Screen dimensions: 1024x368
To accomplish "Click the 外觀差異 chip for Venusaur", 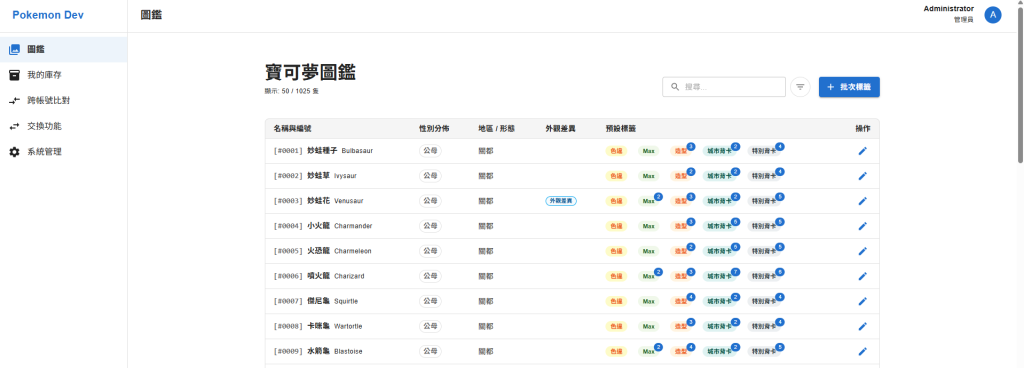I will pos(561,201).
